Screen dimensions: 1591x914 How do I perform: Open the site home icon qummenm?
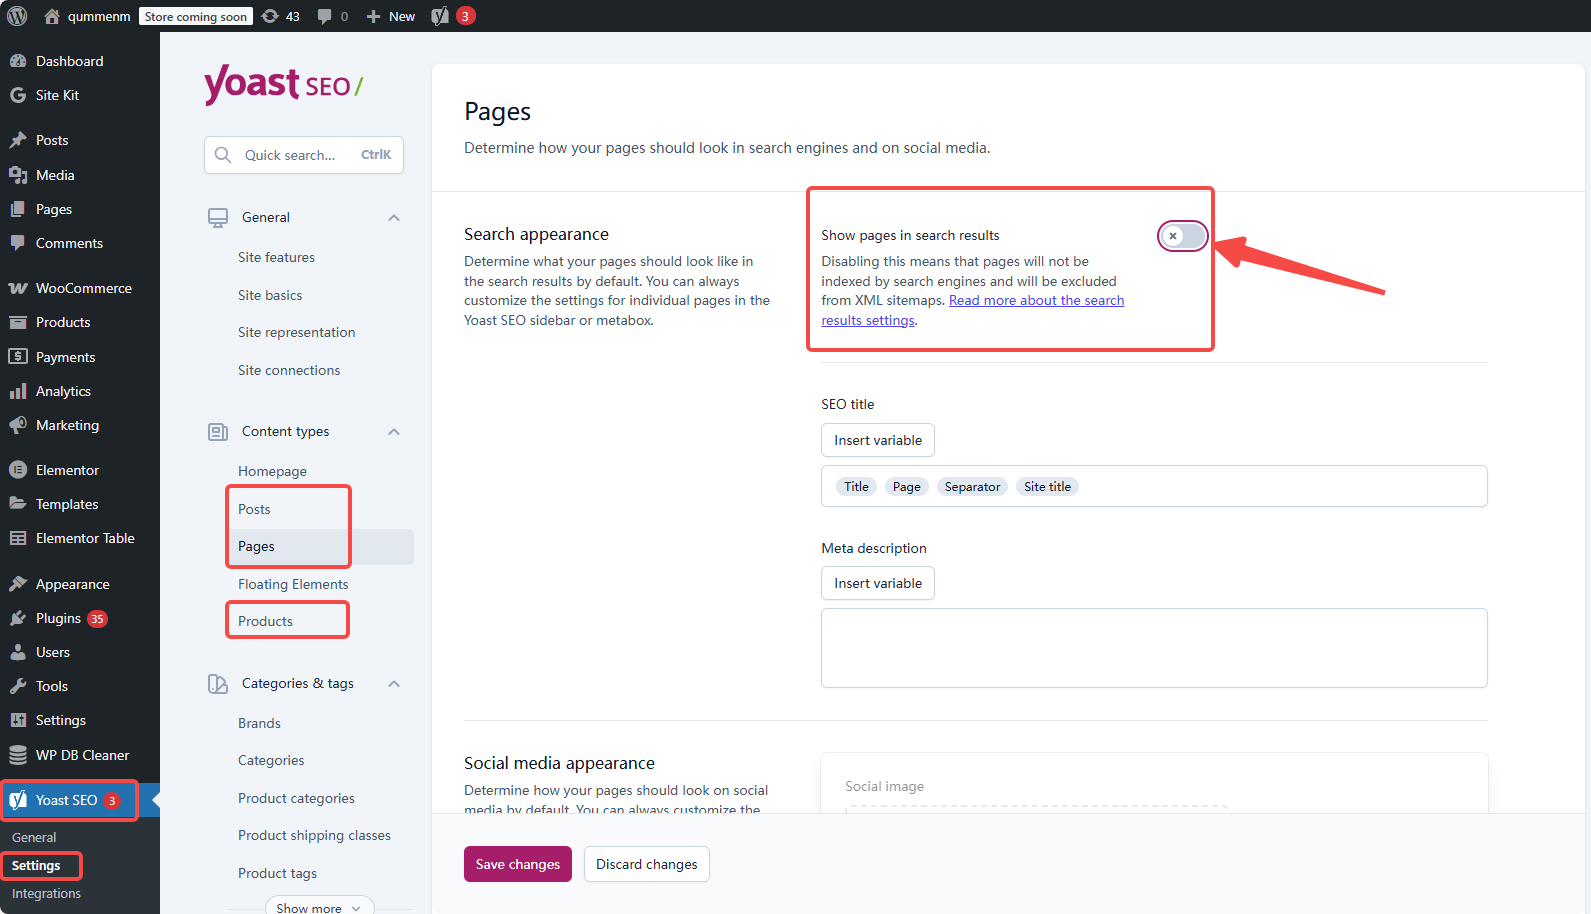[x=52, y=16]
